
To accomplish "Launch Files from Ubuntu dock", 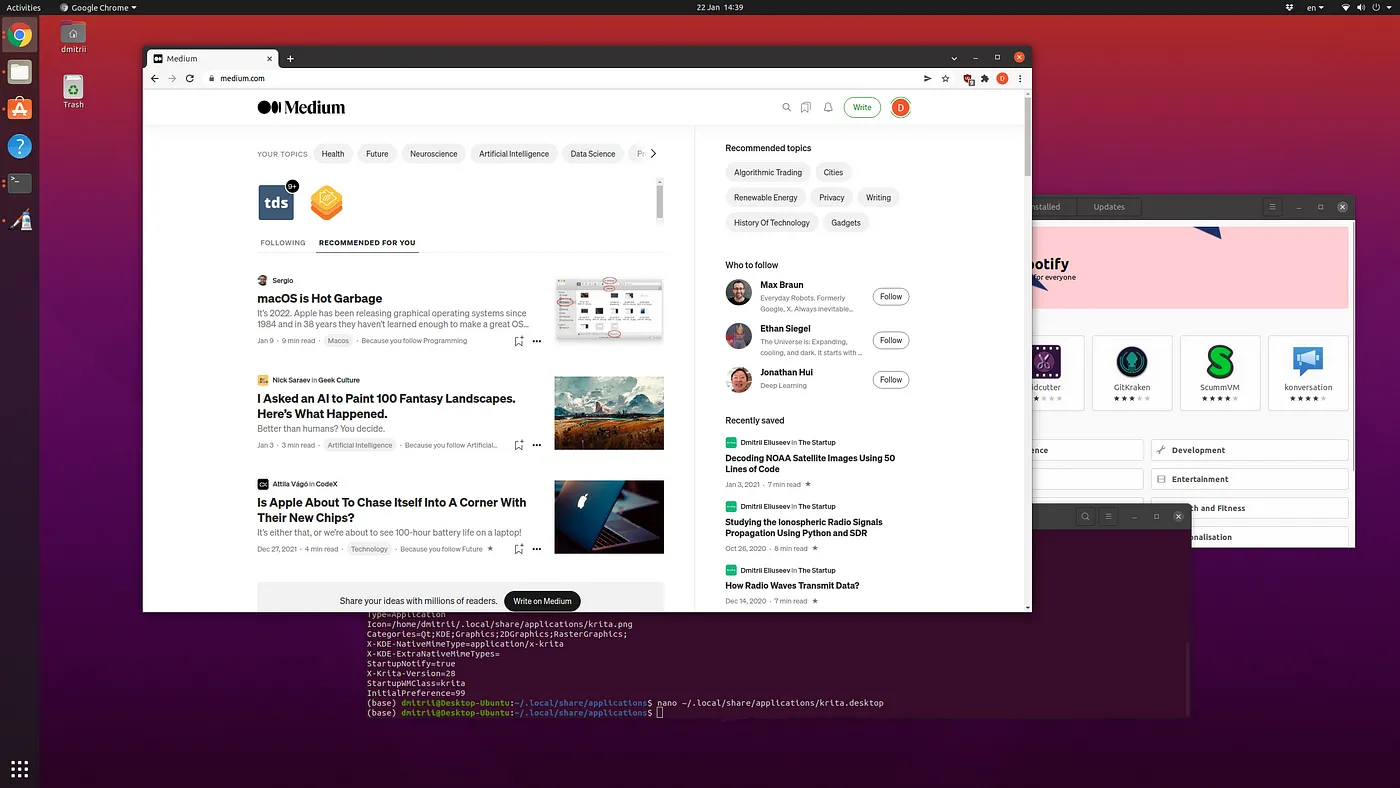I will point(19,72).
